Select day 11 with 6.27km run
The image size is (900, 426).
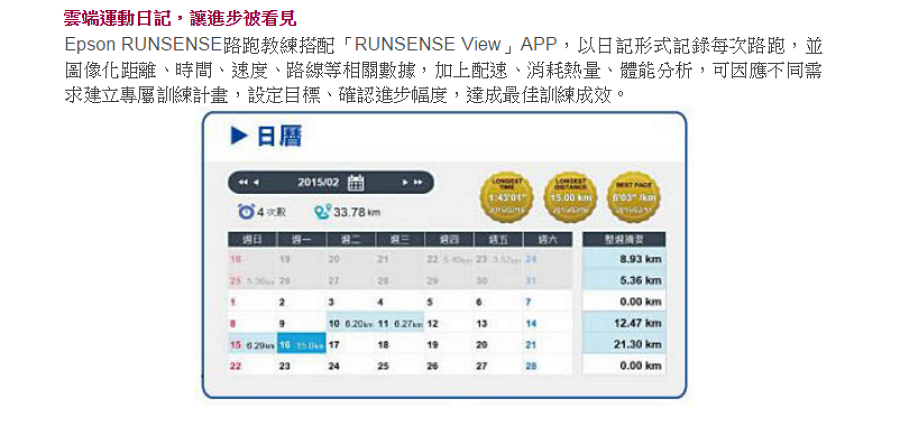pos(401,324)
